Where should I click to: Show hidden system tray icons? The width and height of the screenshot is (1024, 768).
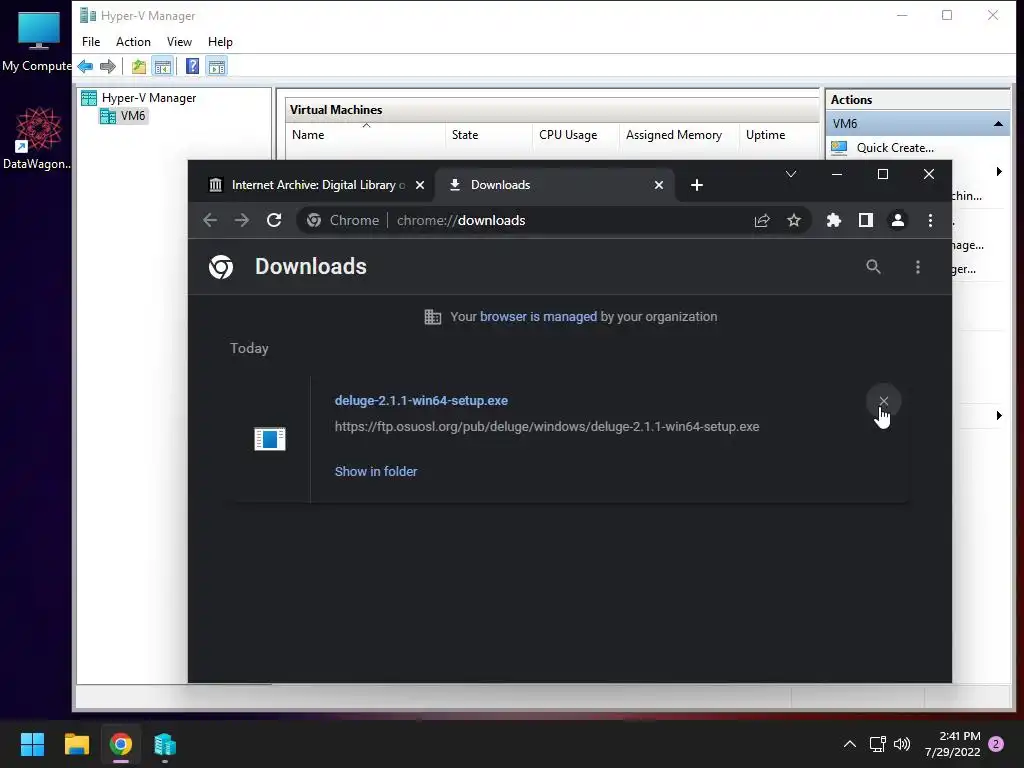(850, 744)
